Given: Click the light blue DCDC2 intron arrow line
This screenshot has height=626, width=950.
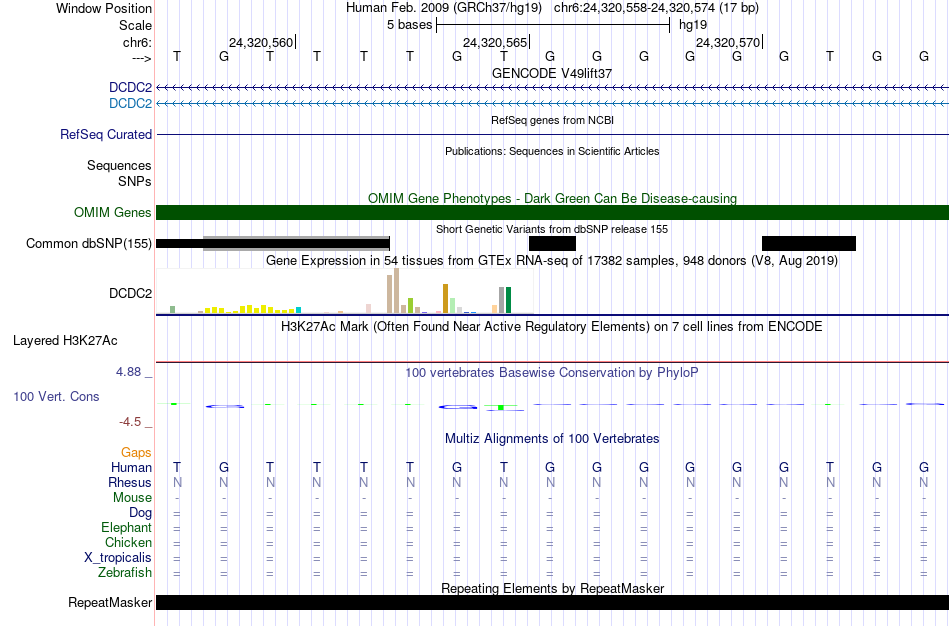Looking at the screenshot, I should 552,104.
